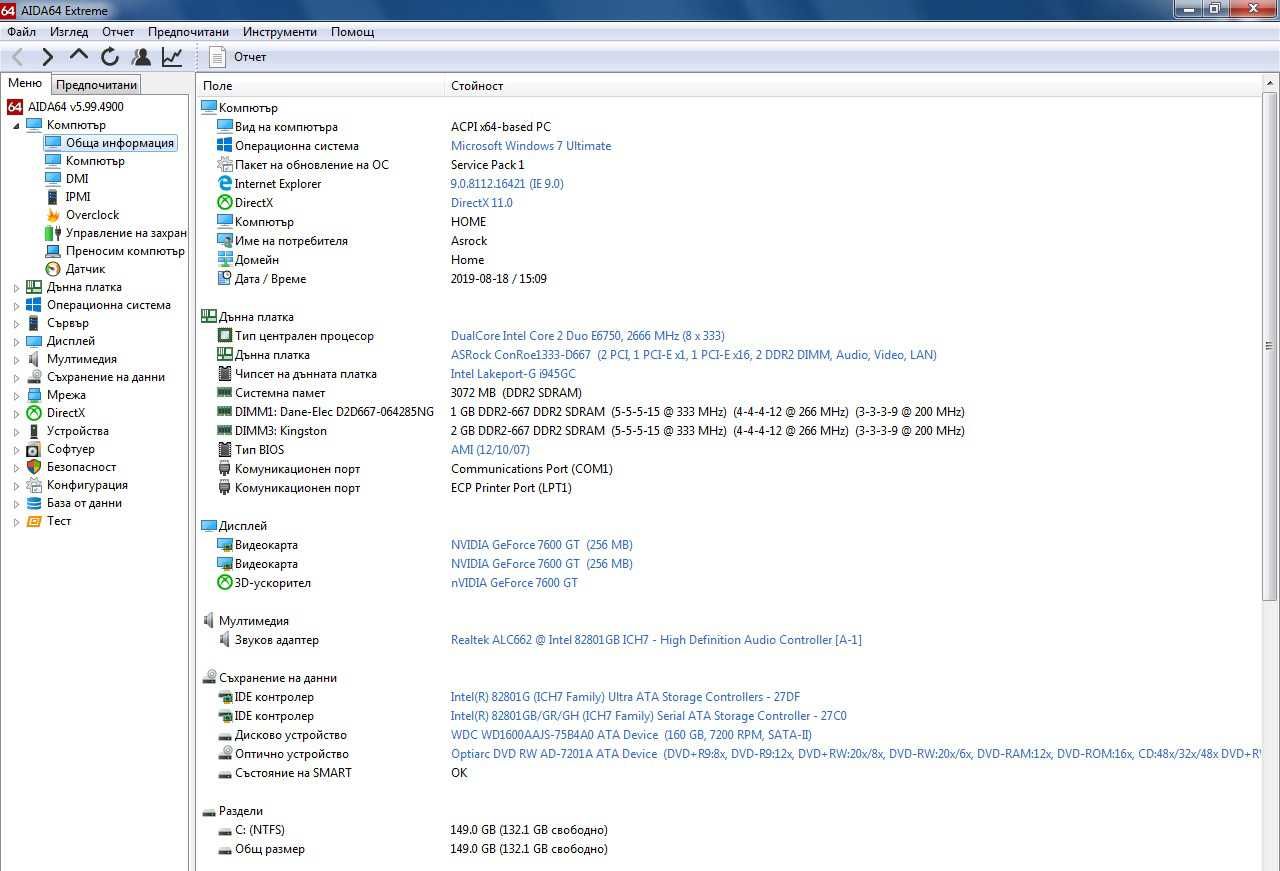1280x871 pixels.
Task: Open the ASRock ConRoe1333-D667 motherboard link
Action: tap(521, 355)
